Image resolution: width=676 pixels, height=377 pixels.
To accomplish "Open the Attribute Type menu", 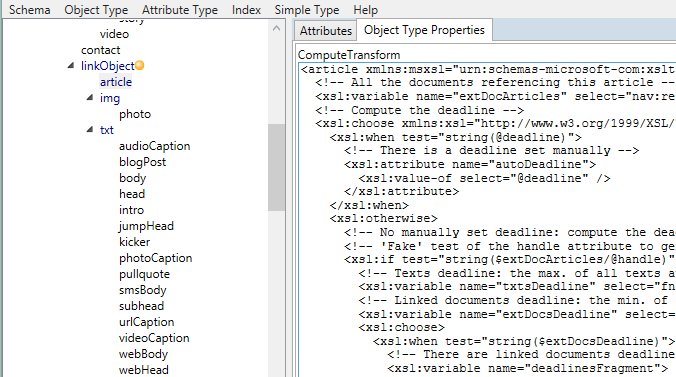I will coord(180,9).
